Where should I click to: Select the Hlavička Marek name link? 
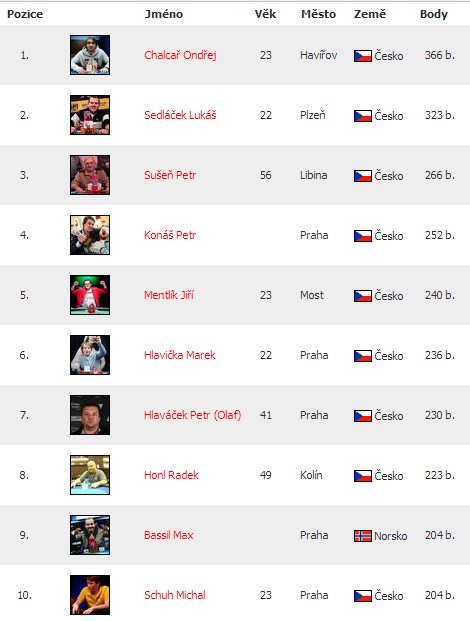(x=180, y=355)
